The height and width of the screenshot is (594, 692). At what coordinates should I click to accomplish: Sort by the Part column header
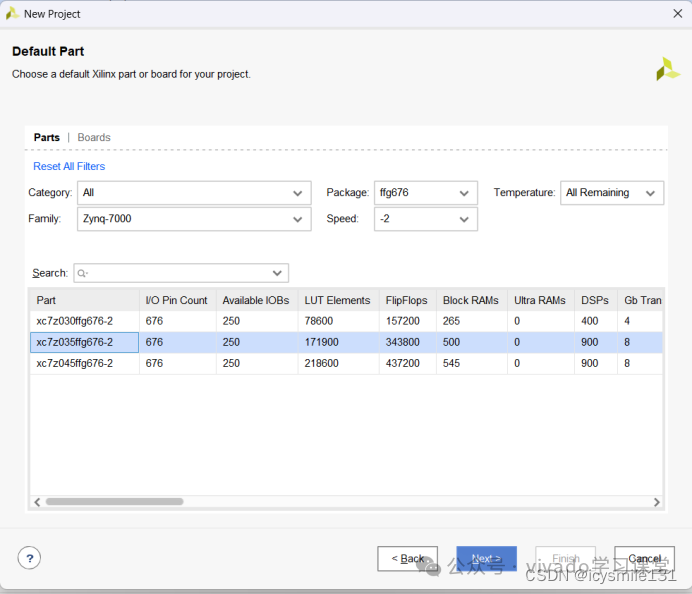point(84,301)
